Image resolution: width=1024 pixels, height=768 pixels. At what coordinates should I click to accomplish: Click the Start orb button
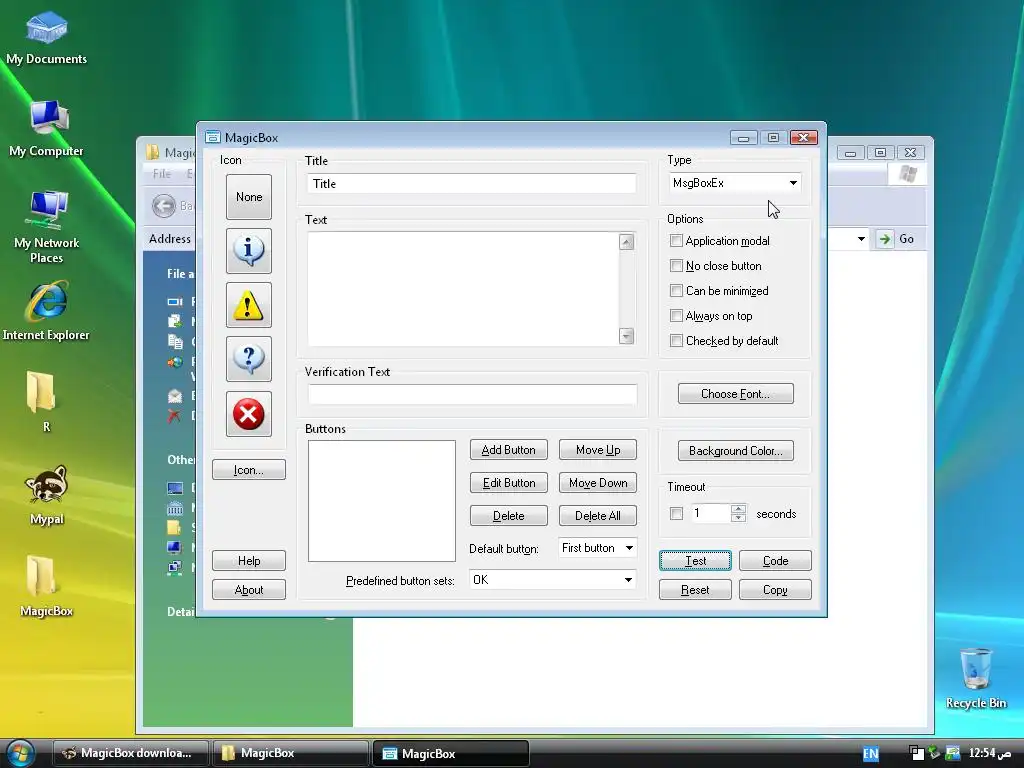[20, 753]
